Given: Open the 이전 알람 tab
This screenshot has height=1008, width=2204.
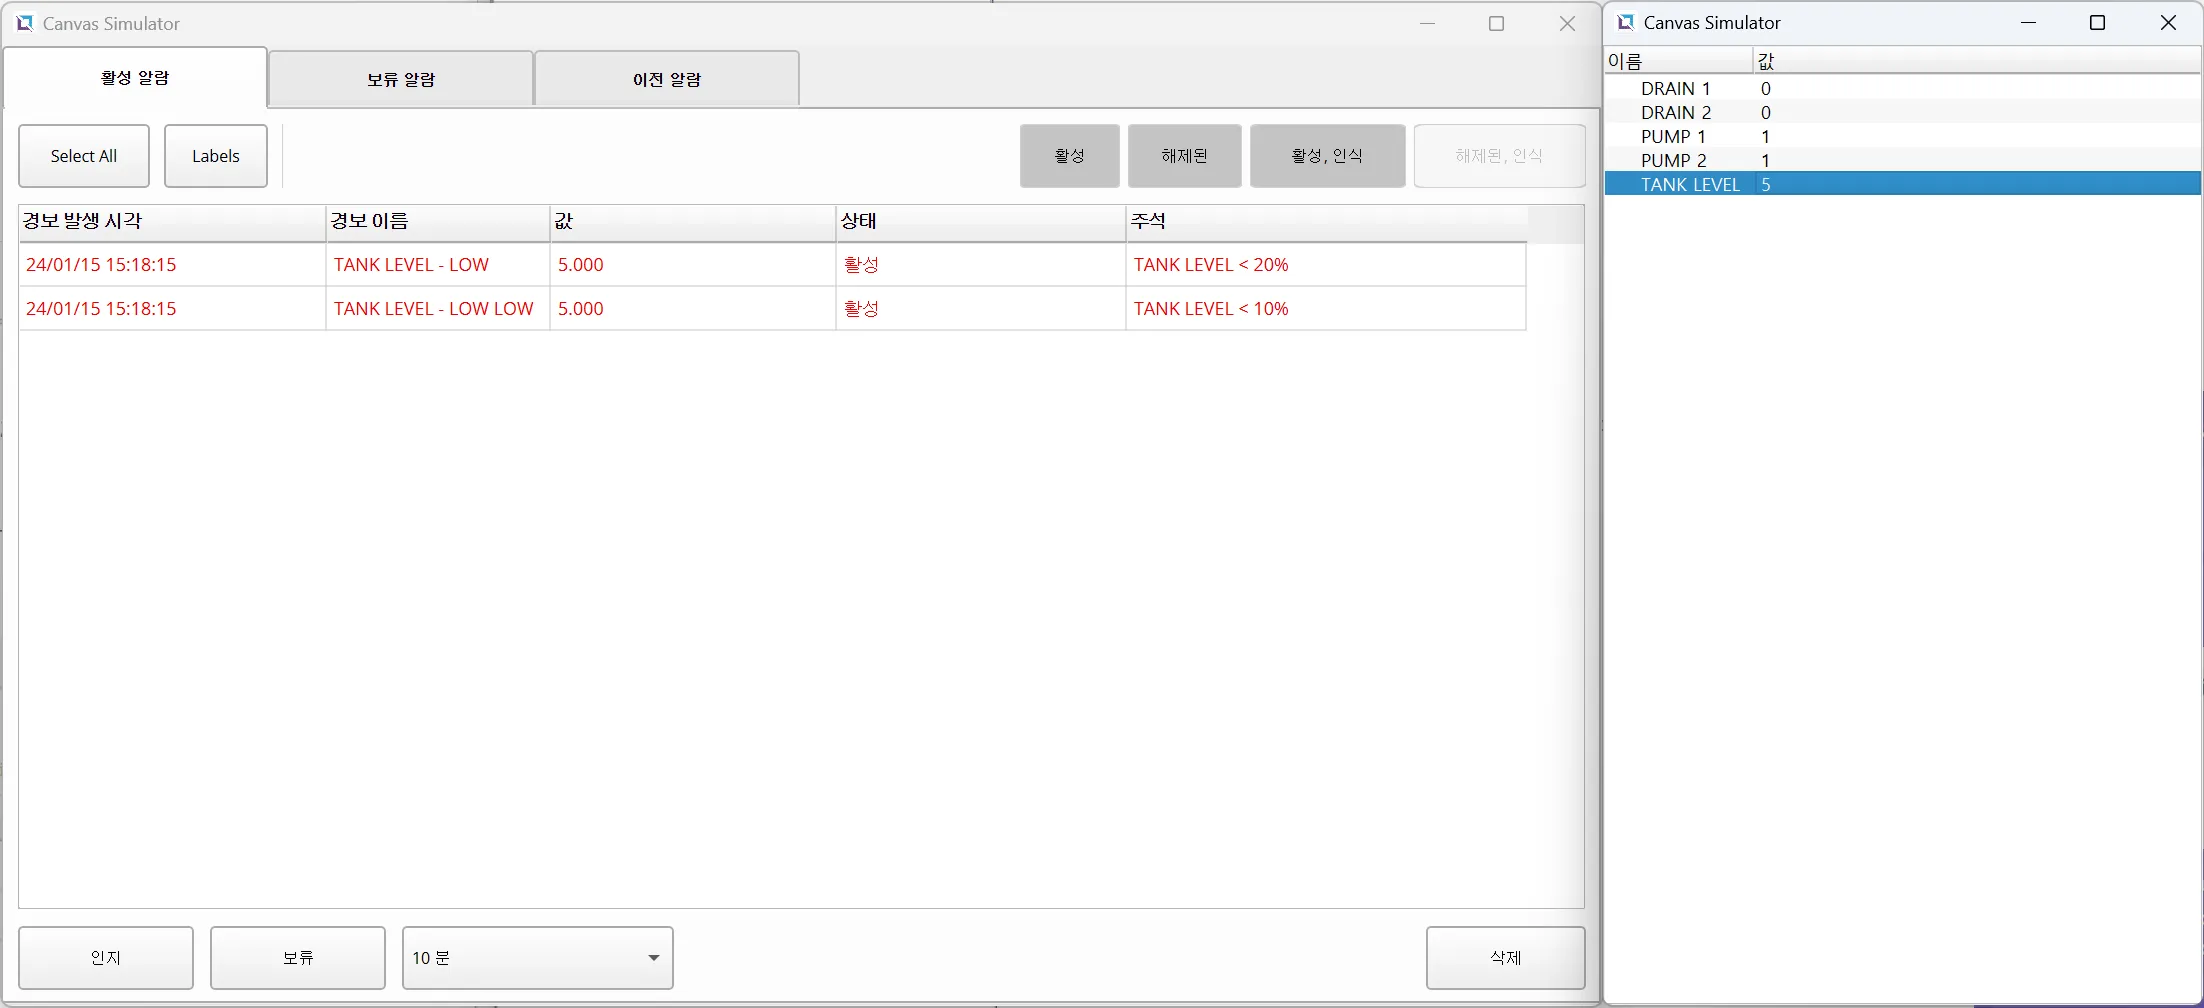Looking at the screenshot, I should pos(666,79).
